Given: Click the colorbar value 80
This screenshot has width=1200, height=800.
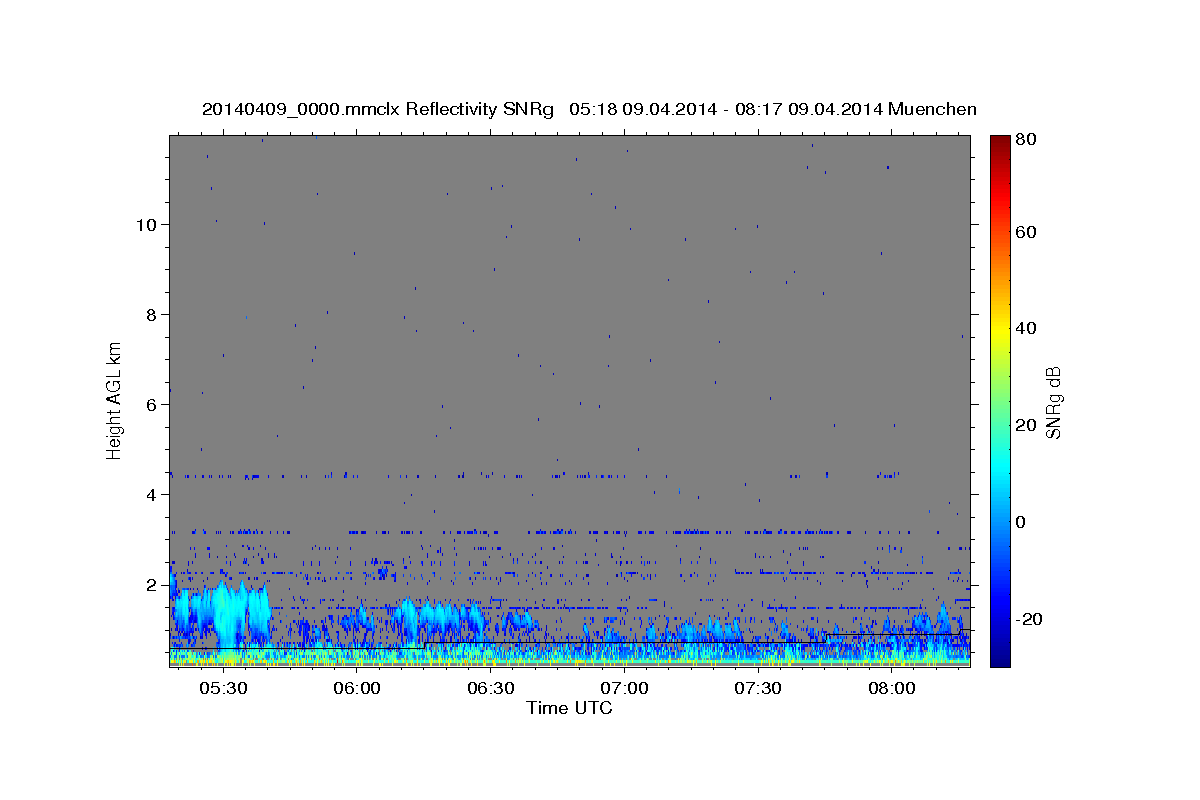Looking at the screenshot, I should [1027, 140].
